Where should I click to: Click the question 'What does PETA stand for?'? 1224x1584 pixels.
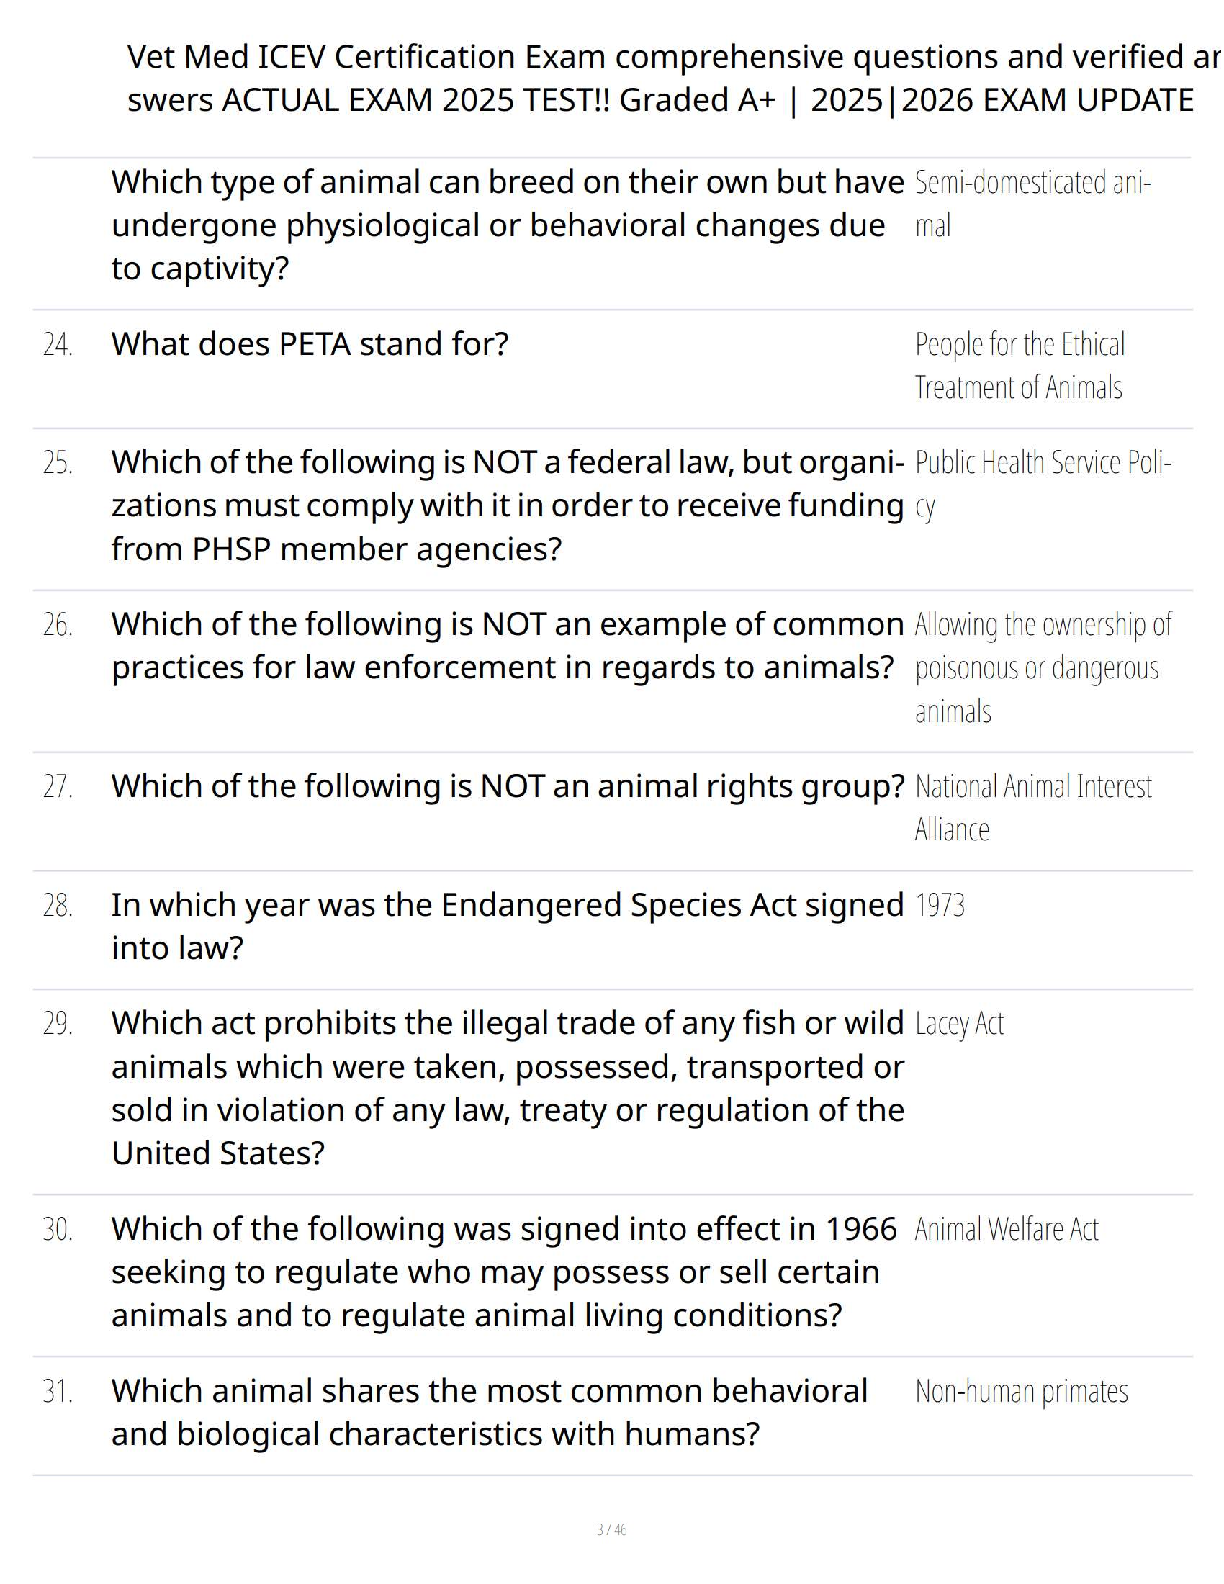tap(310, 344)
